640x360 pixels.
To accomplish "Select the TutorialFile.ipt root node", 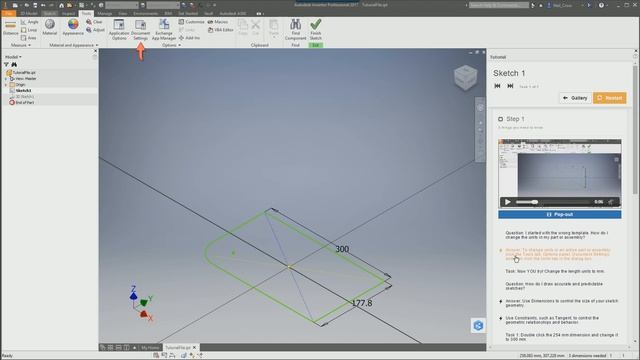I will (x=21, y=72).
